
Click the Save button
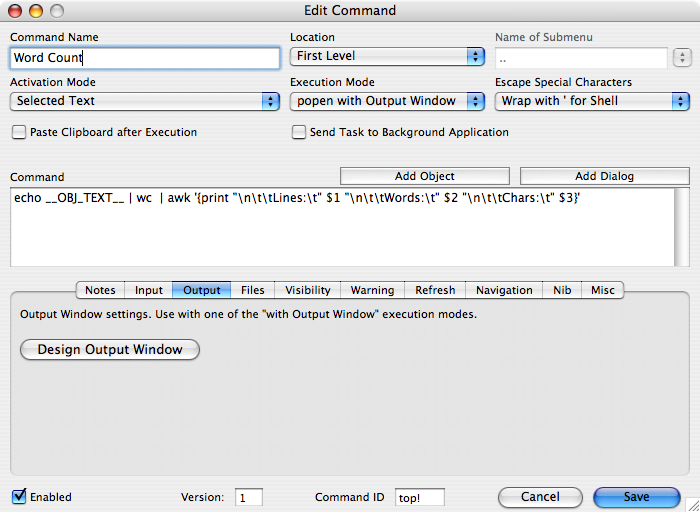click(636, 497)
